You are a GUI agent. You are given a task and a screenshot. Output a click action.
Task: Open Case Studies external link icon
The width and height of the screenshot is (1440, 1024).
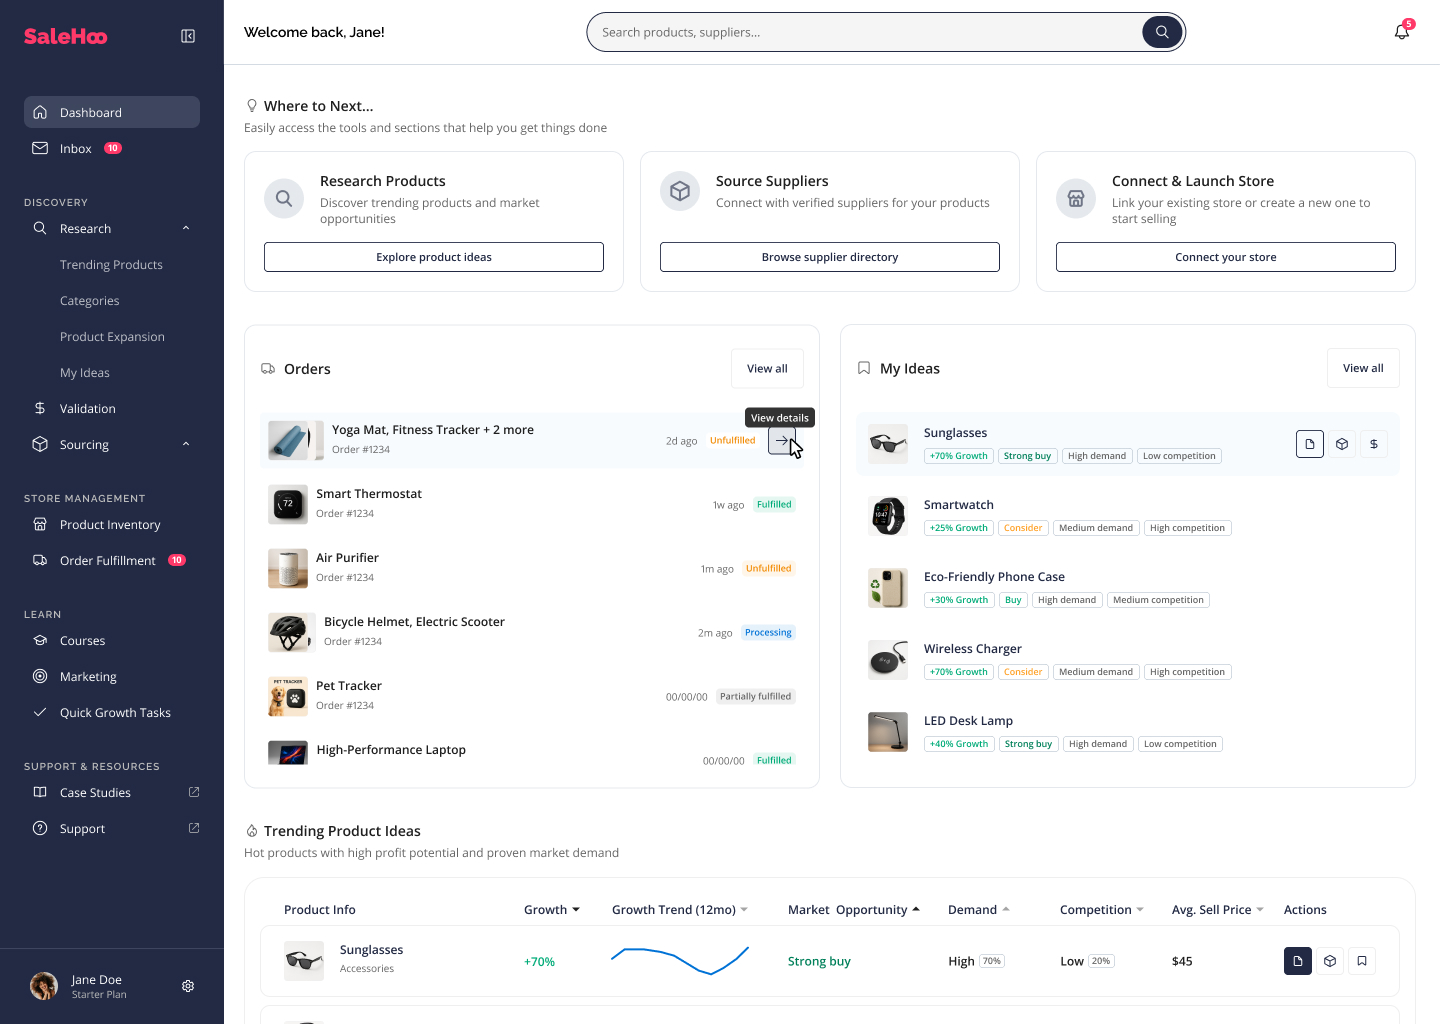tap(194, 792)
